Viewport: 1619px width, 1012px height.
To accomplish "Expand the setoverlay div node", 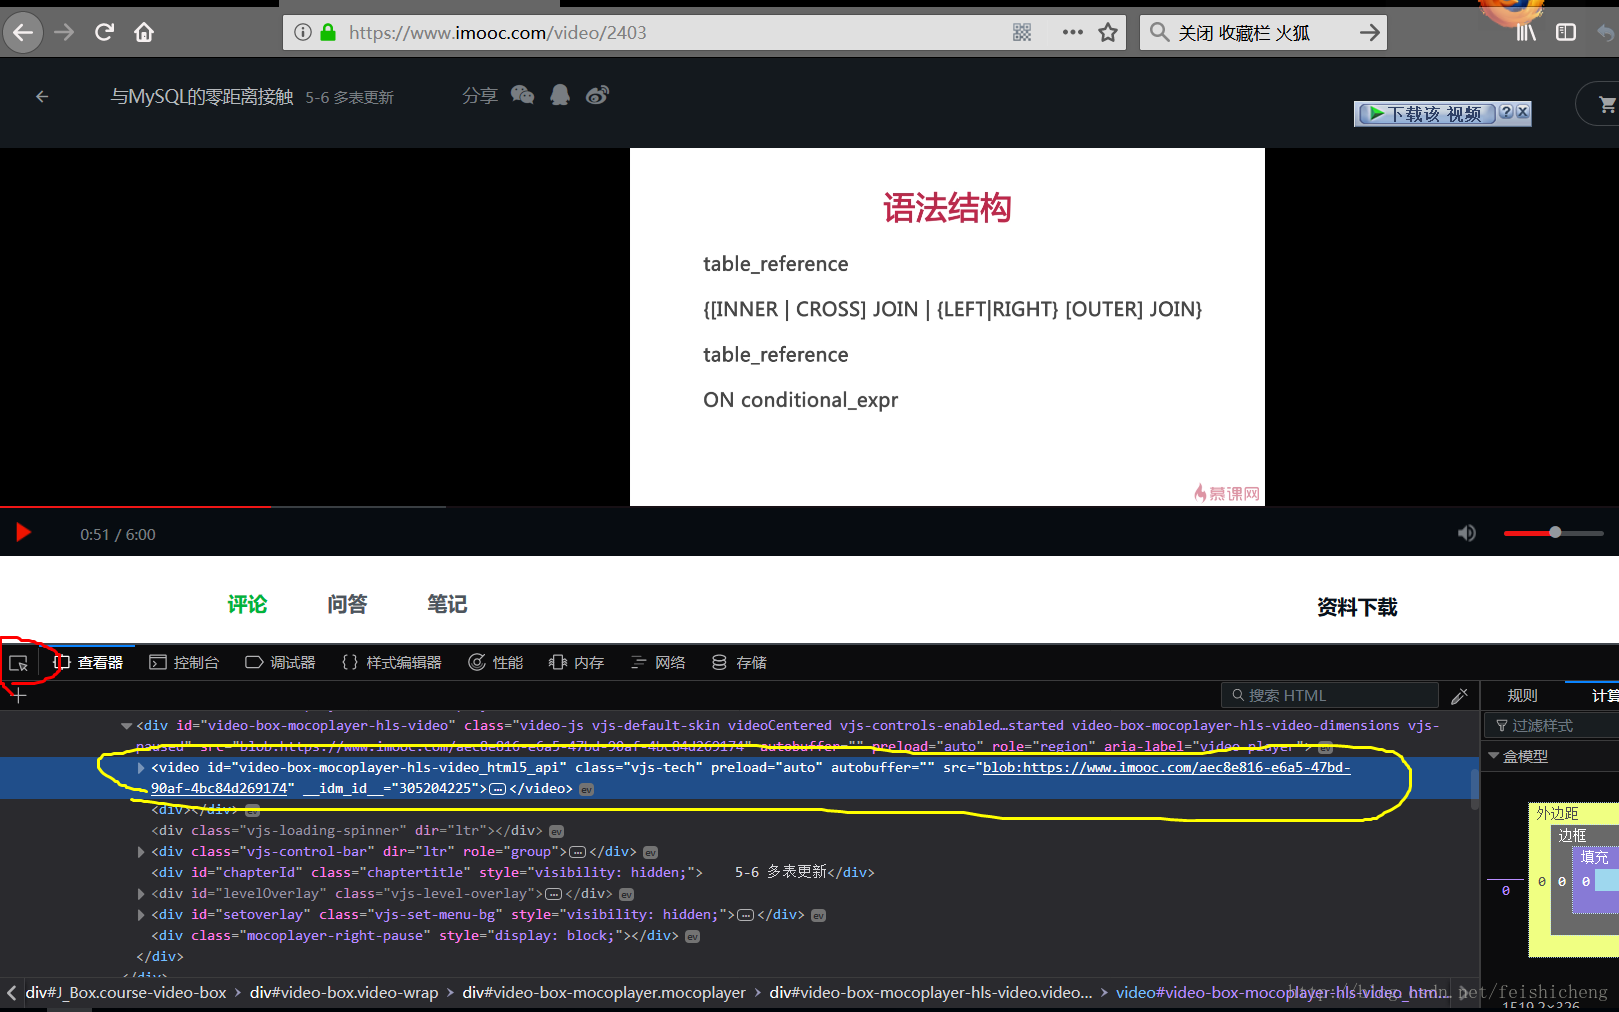I will pyautogui.click(x=141, y=915).
